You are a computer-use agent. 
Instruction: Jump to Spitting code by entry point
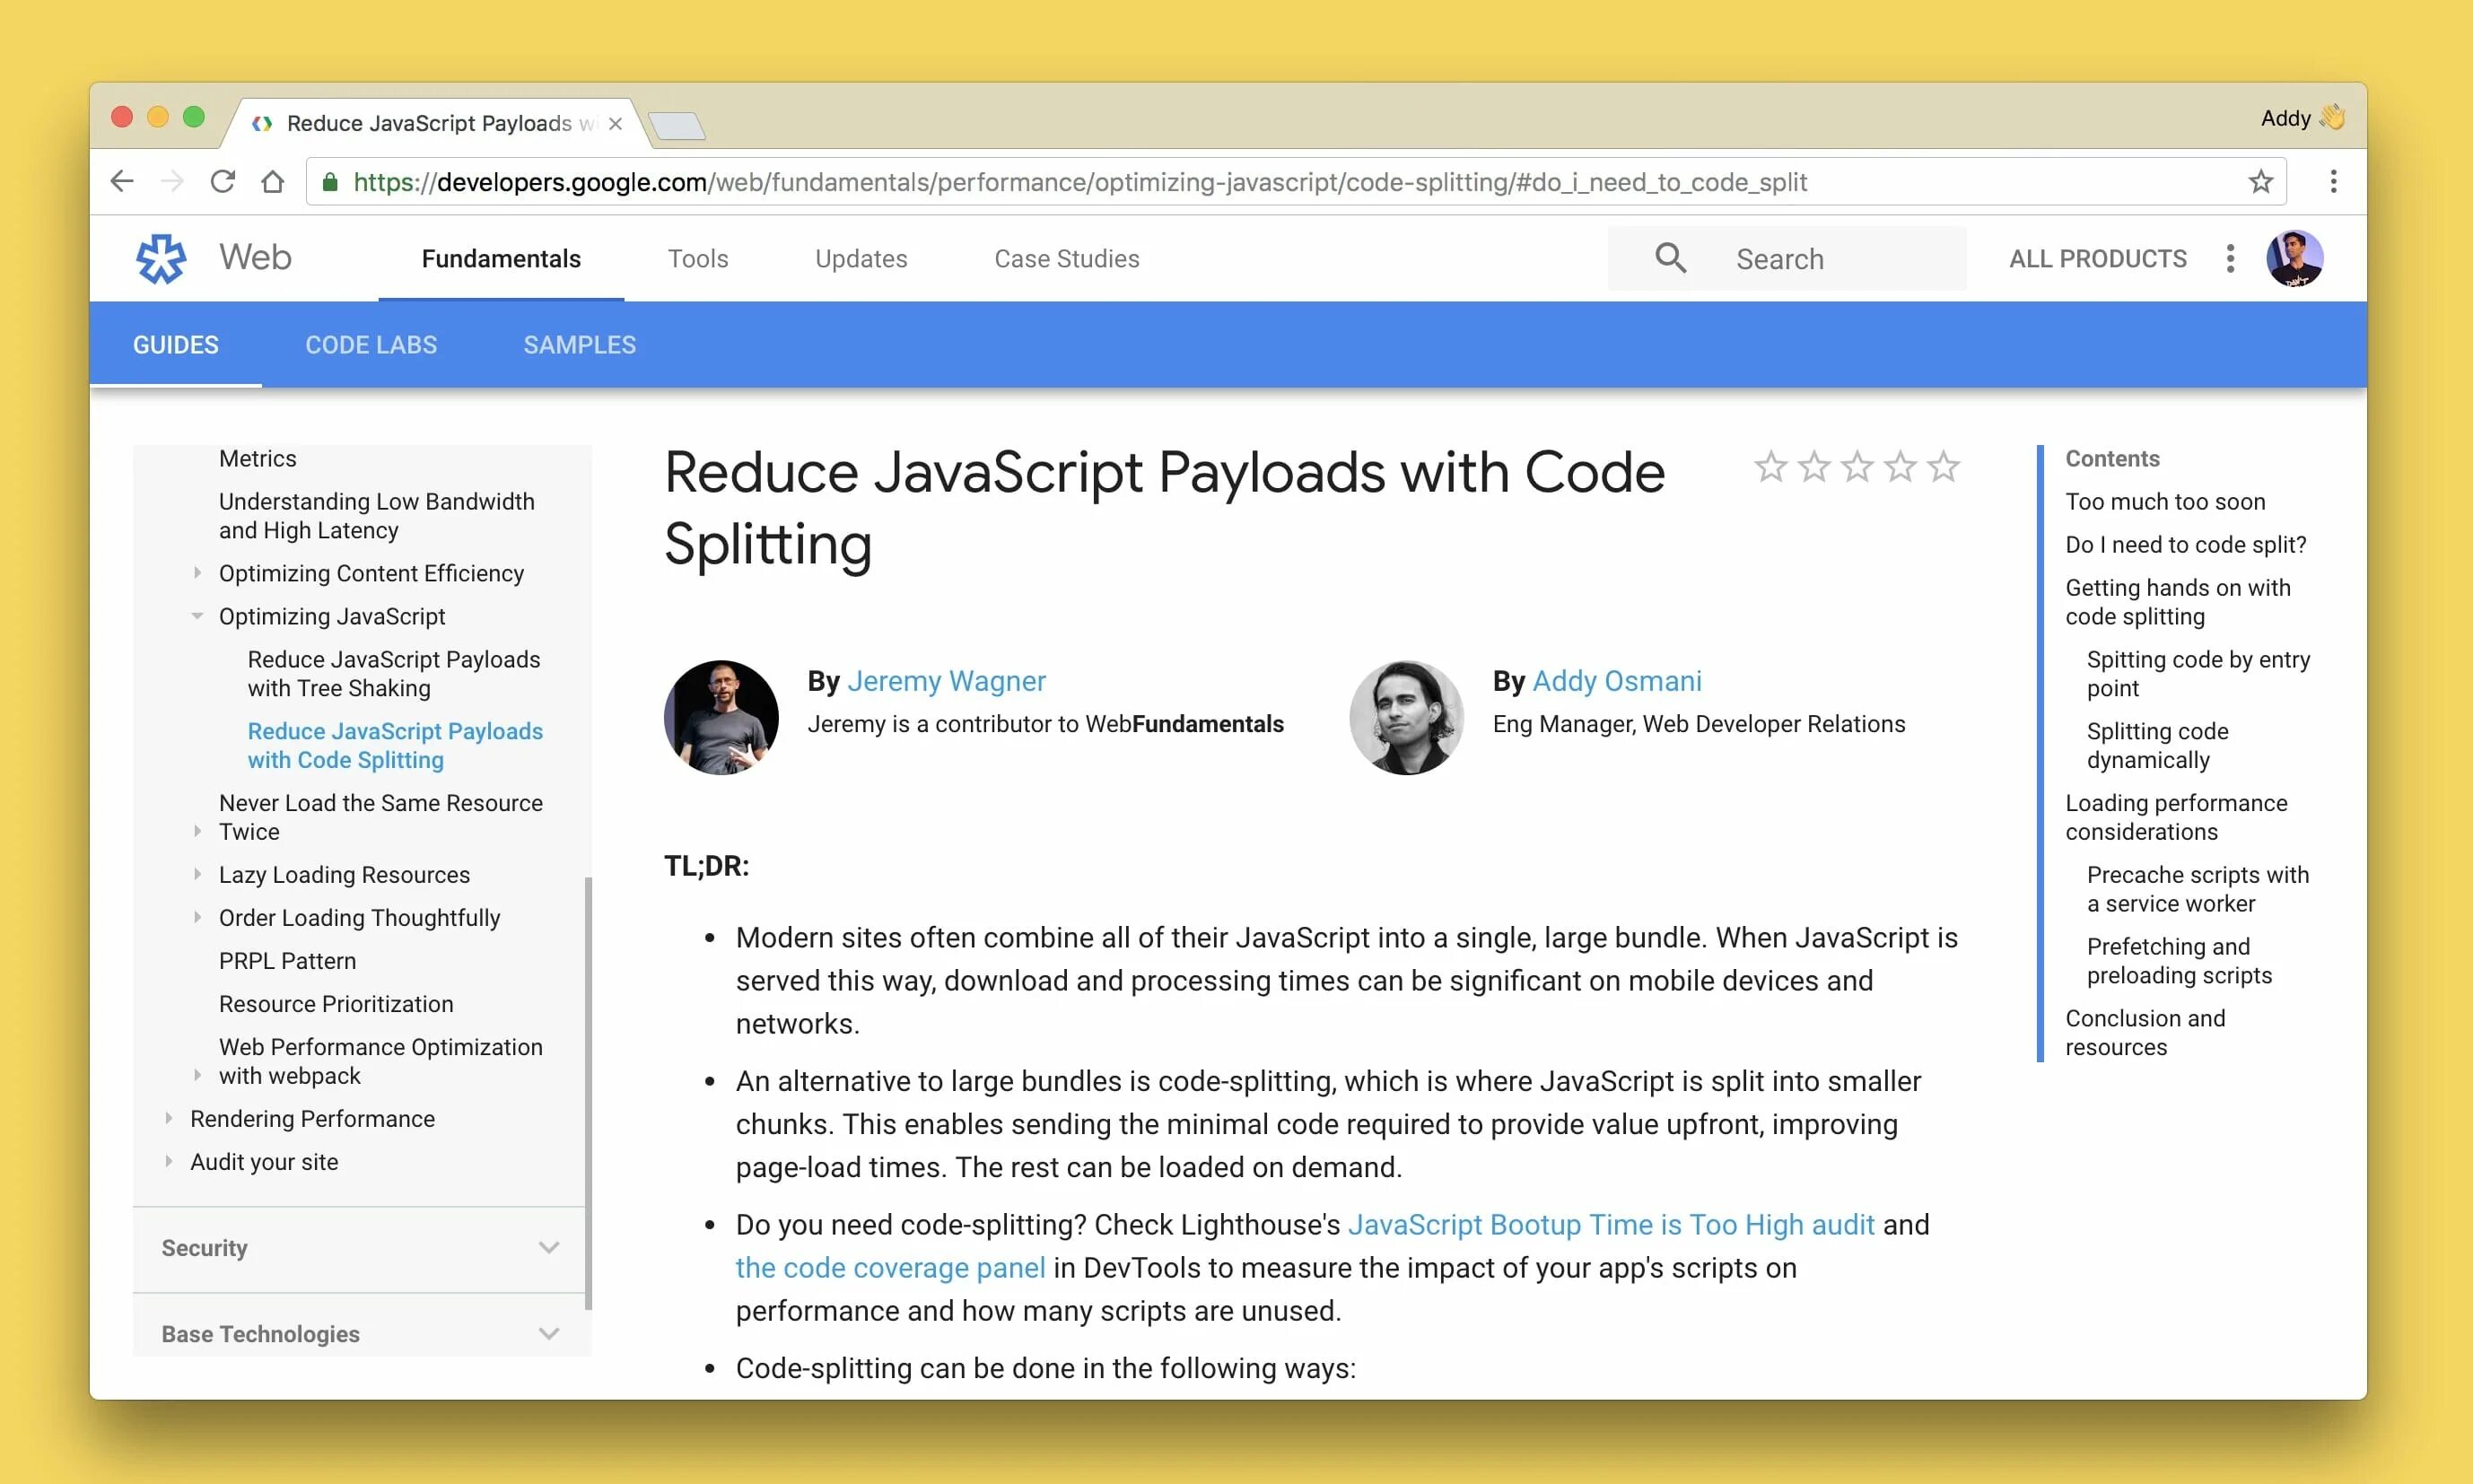2198,674
